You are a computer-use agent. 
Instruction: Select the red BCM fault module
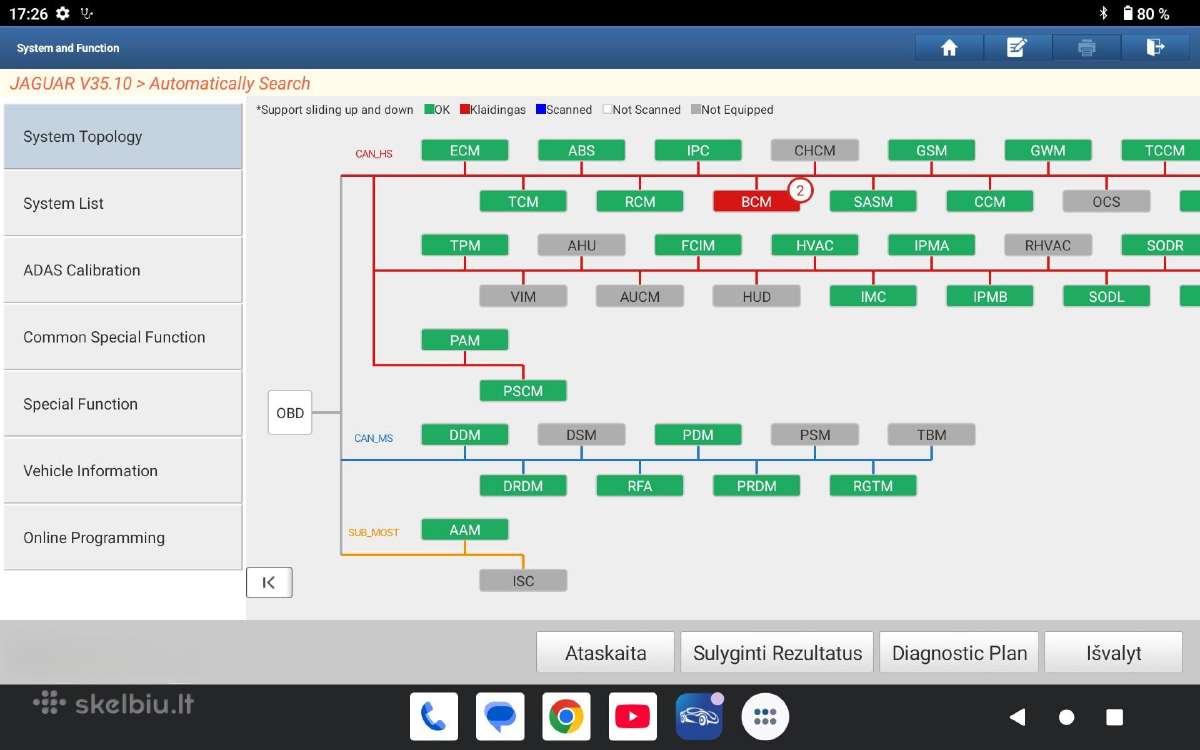pos(756,201)
